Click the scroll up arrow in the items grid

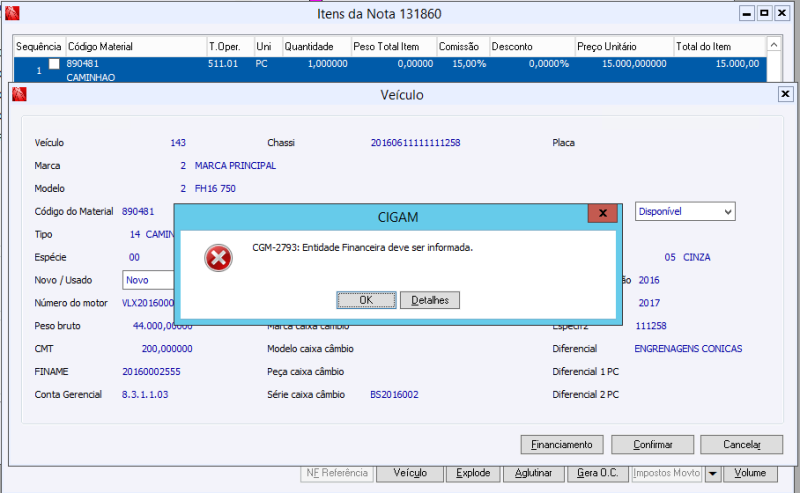[x=773, y=45]
